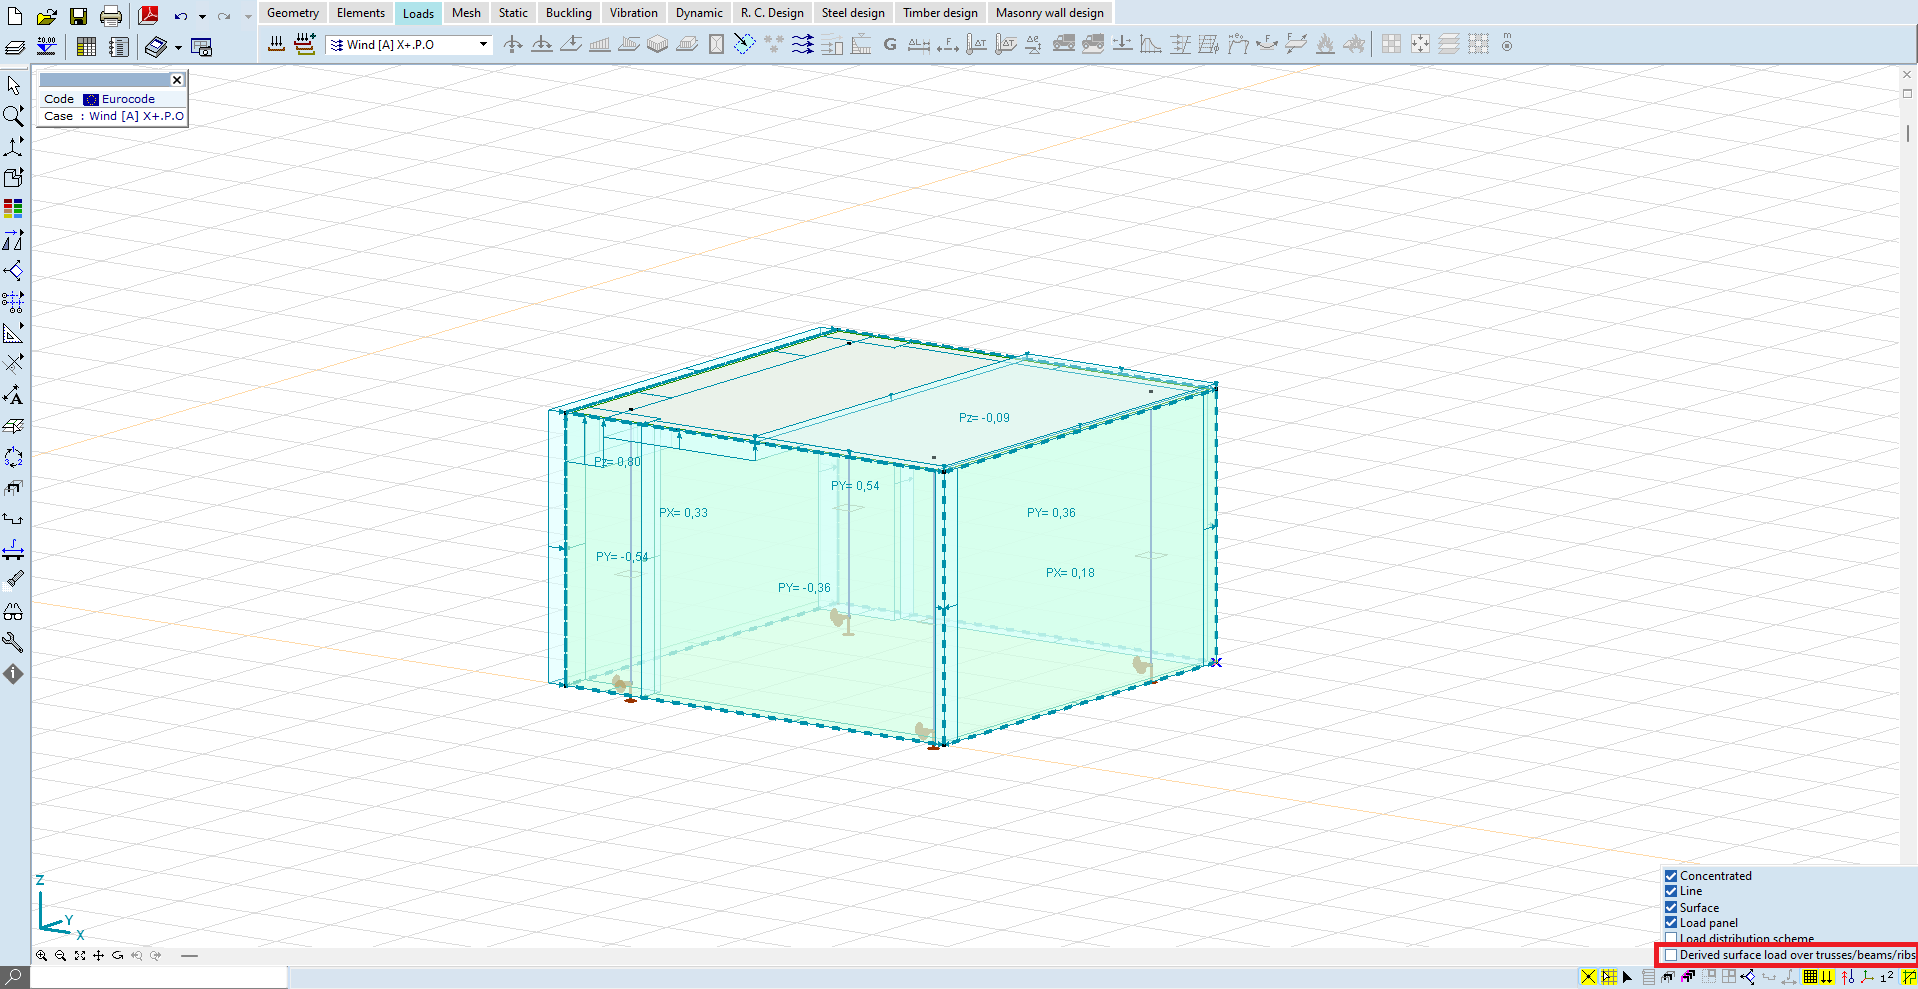Switch to the Geometry tab
This screenshot has height=989, width=1918.
tap(293, 13)
